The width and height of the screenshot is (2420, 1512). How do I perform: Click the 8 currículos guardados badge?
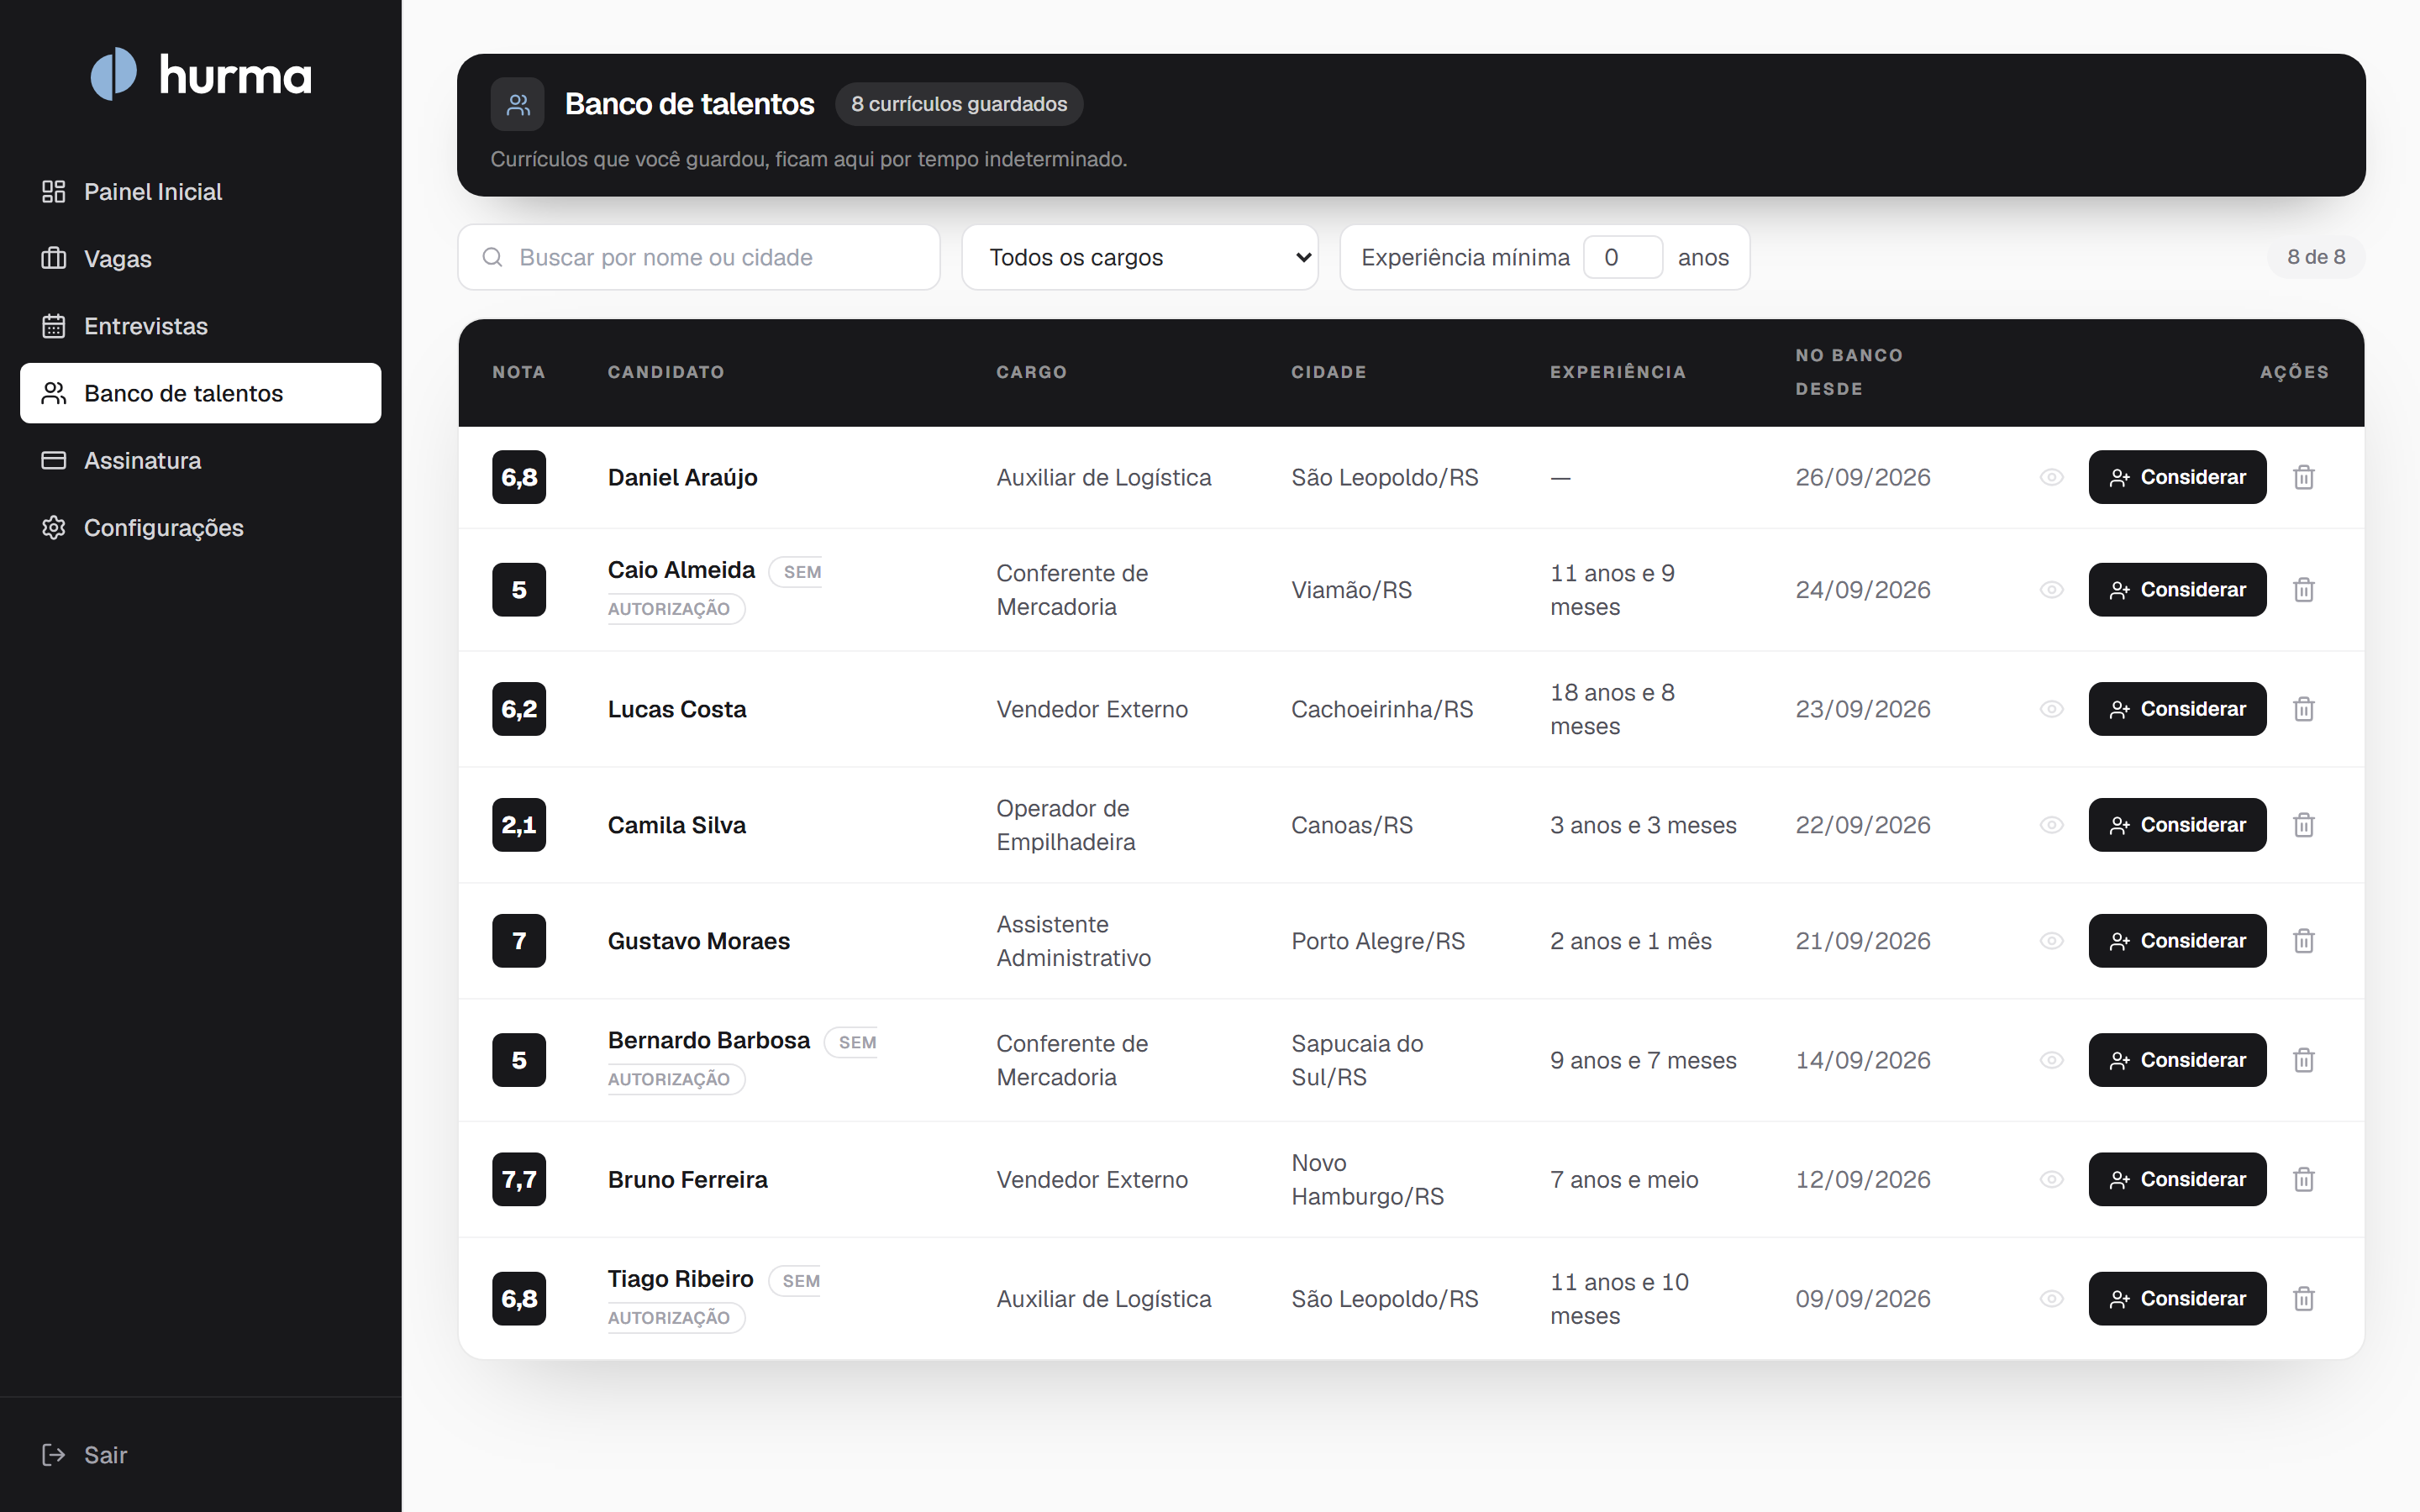pos(958,104)
